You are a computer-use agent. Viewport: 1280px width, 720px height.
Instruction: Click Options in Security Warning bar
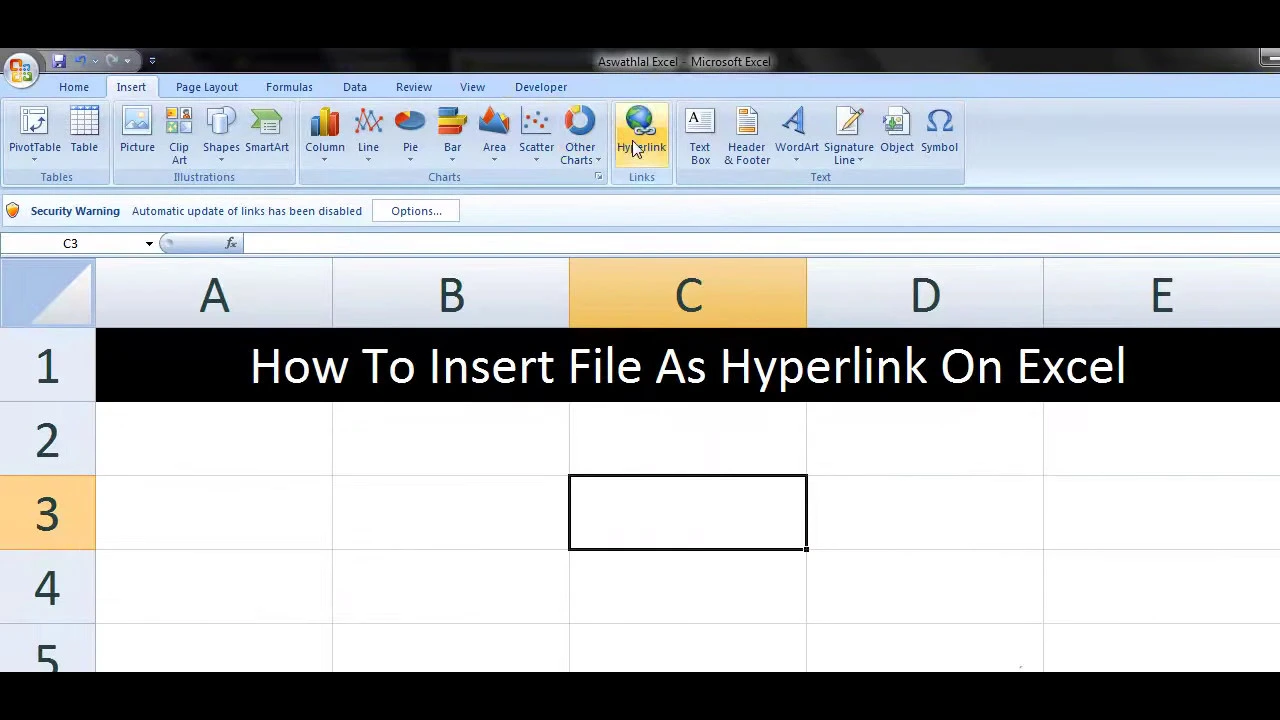pyautogui.click(x=416, y=211)
